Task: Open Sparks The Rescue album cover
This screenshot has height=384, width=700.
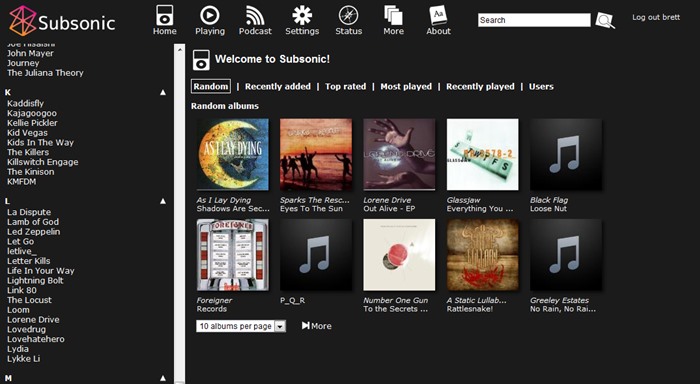Action: click(x=316, y=154)
